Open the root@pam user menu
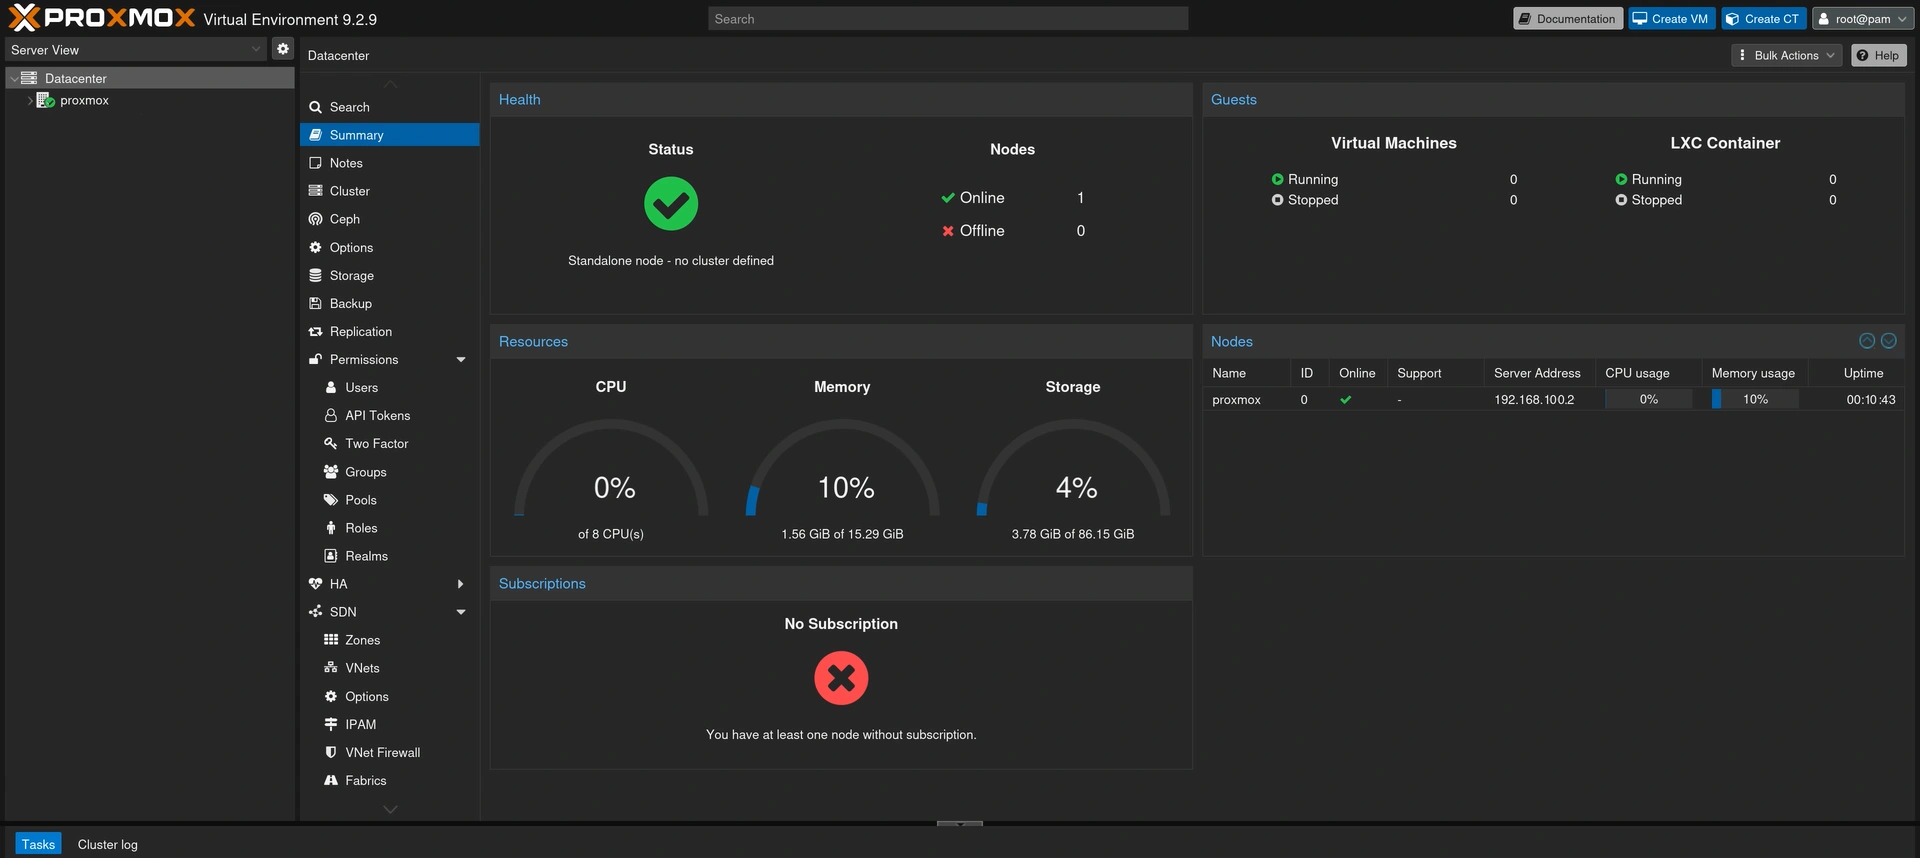 click(x=1862, y=19)
